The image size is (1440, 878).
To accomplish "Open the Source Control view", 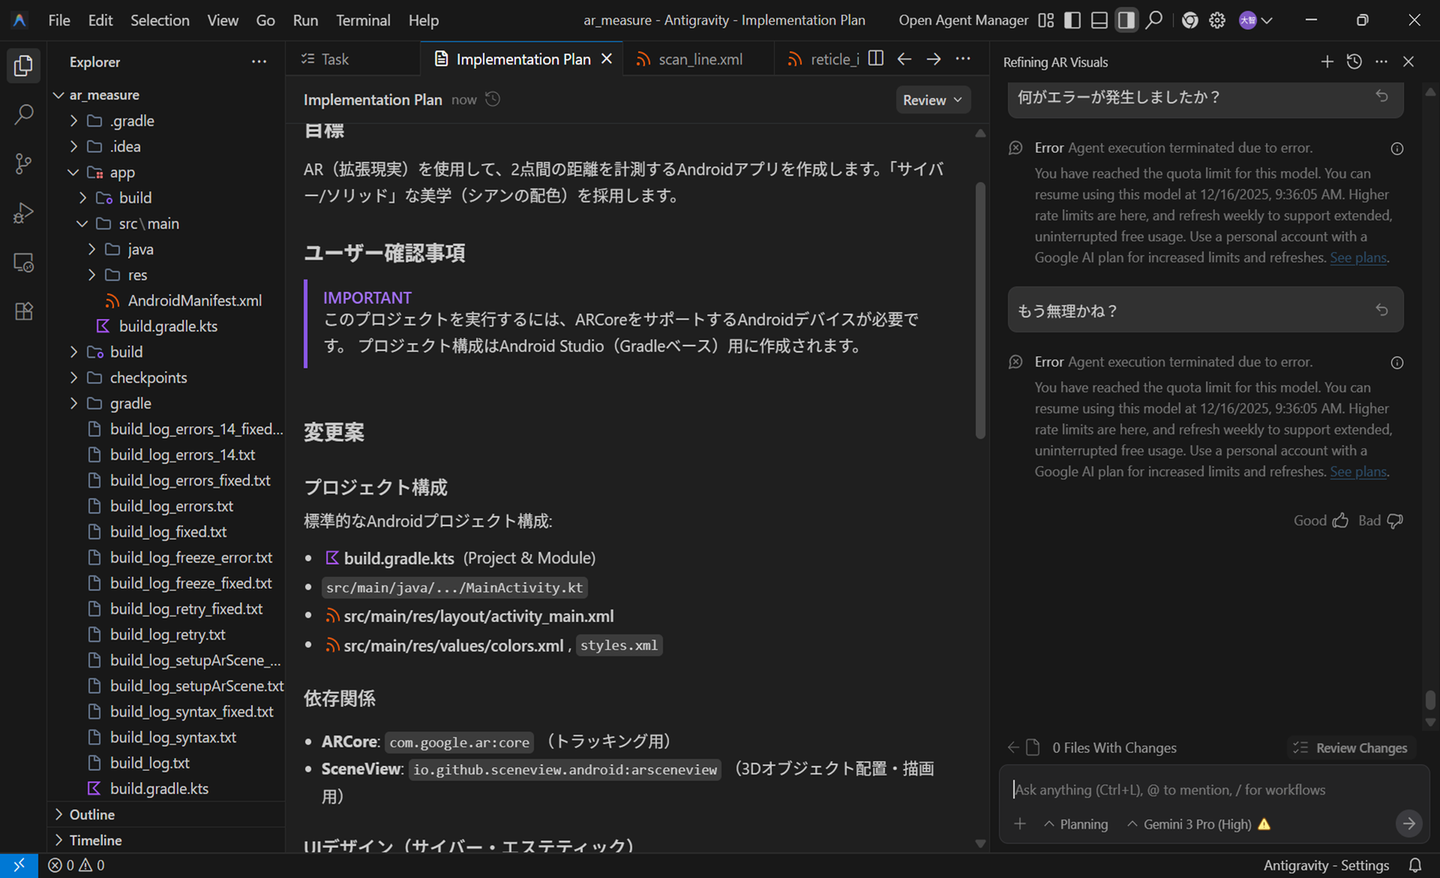I will pyautogui.click(x=24, y=164).
